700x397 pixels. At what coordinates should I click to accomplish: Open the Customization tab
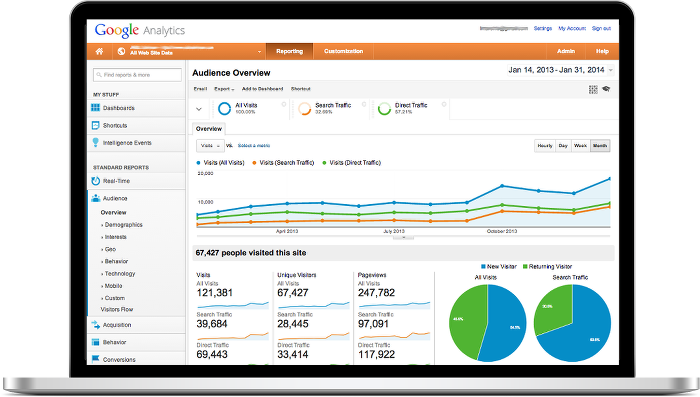click(343, 51)
